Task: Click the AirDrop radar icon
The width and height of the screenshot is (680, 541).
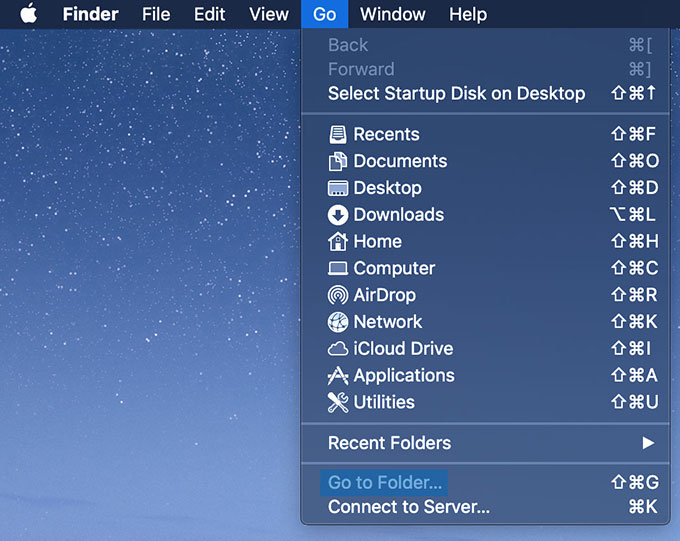Action: 337,295
